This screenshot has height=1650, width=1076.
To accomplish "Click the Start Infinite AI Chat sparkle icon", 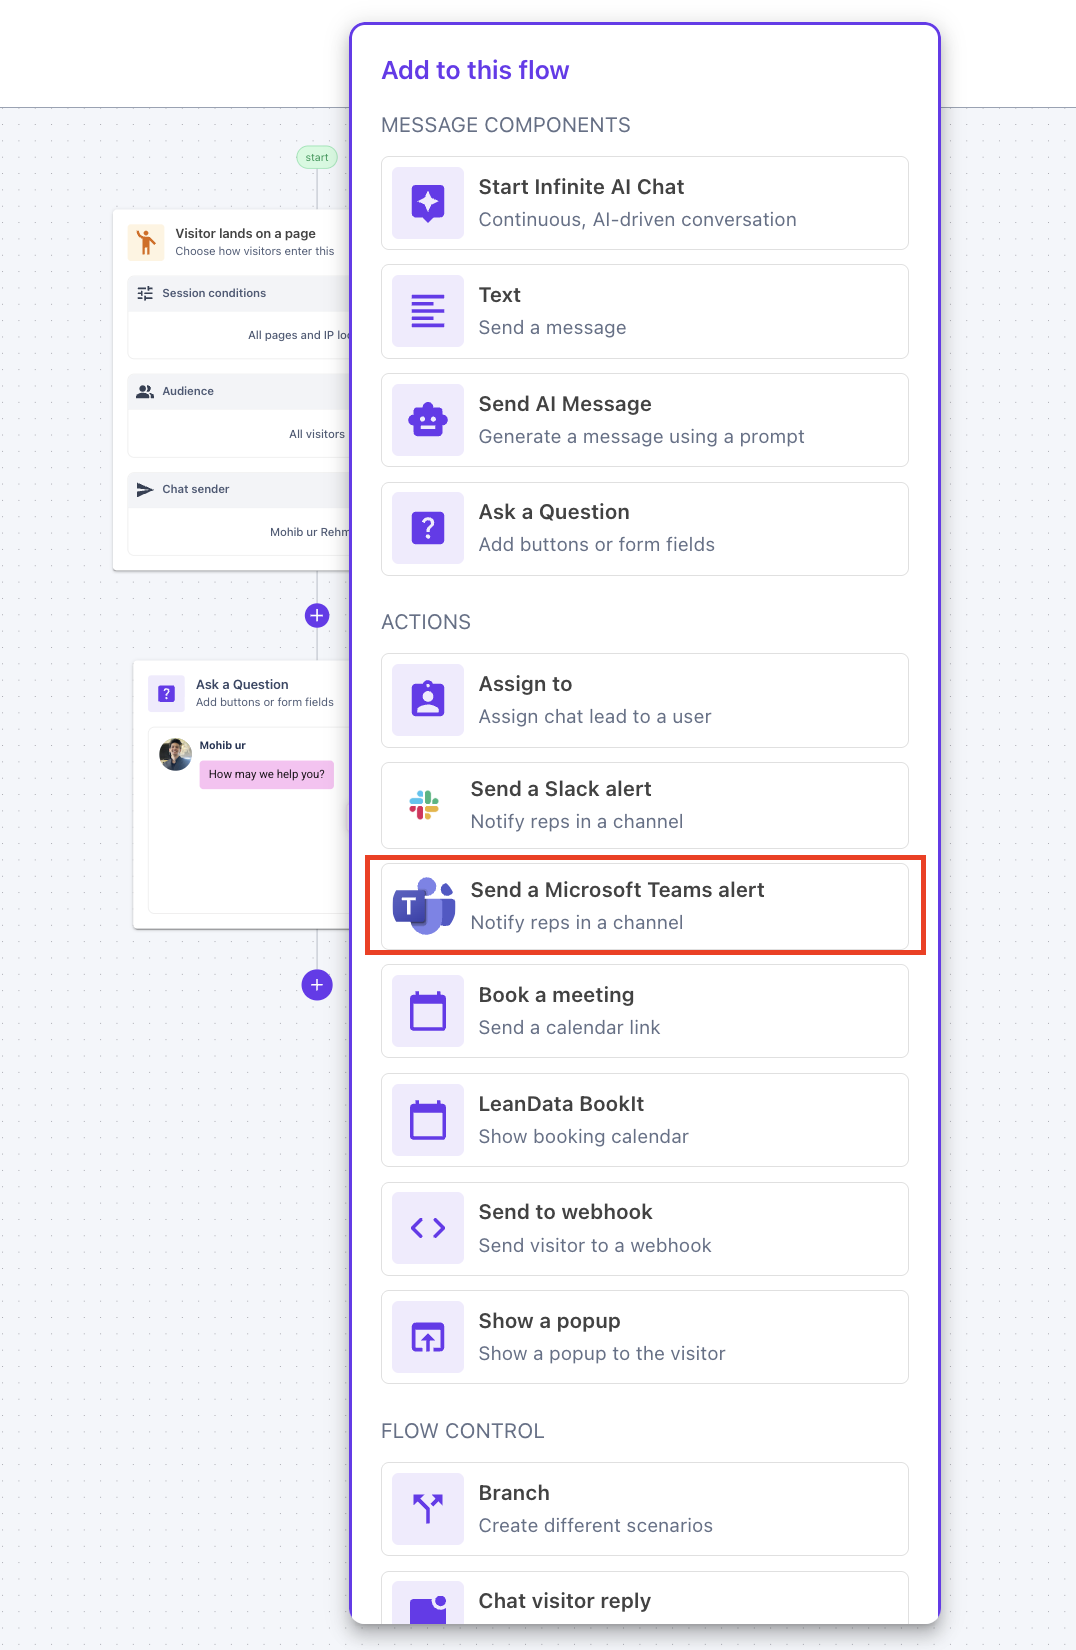I will [x=428, y=203].
